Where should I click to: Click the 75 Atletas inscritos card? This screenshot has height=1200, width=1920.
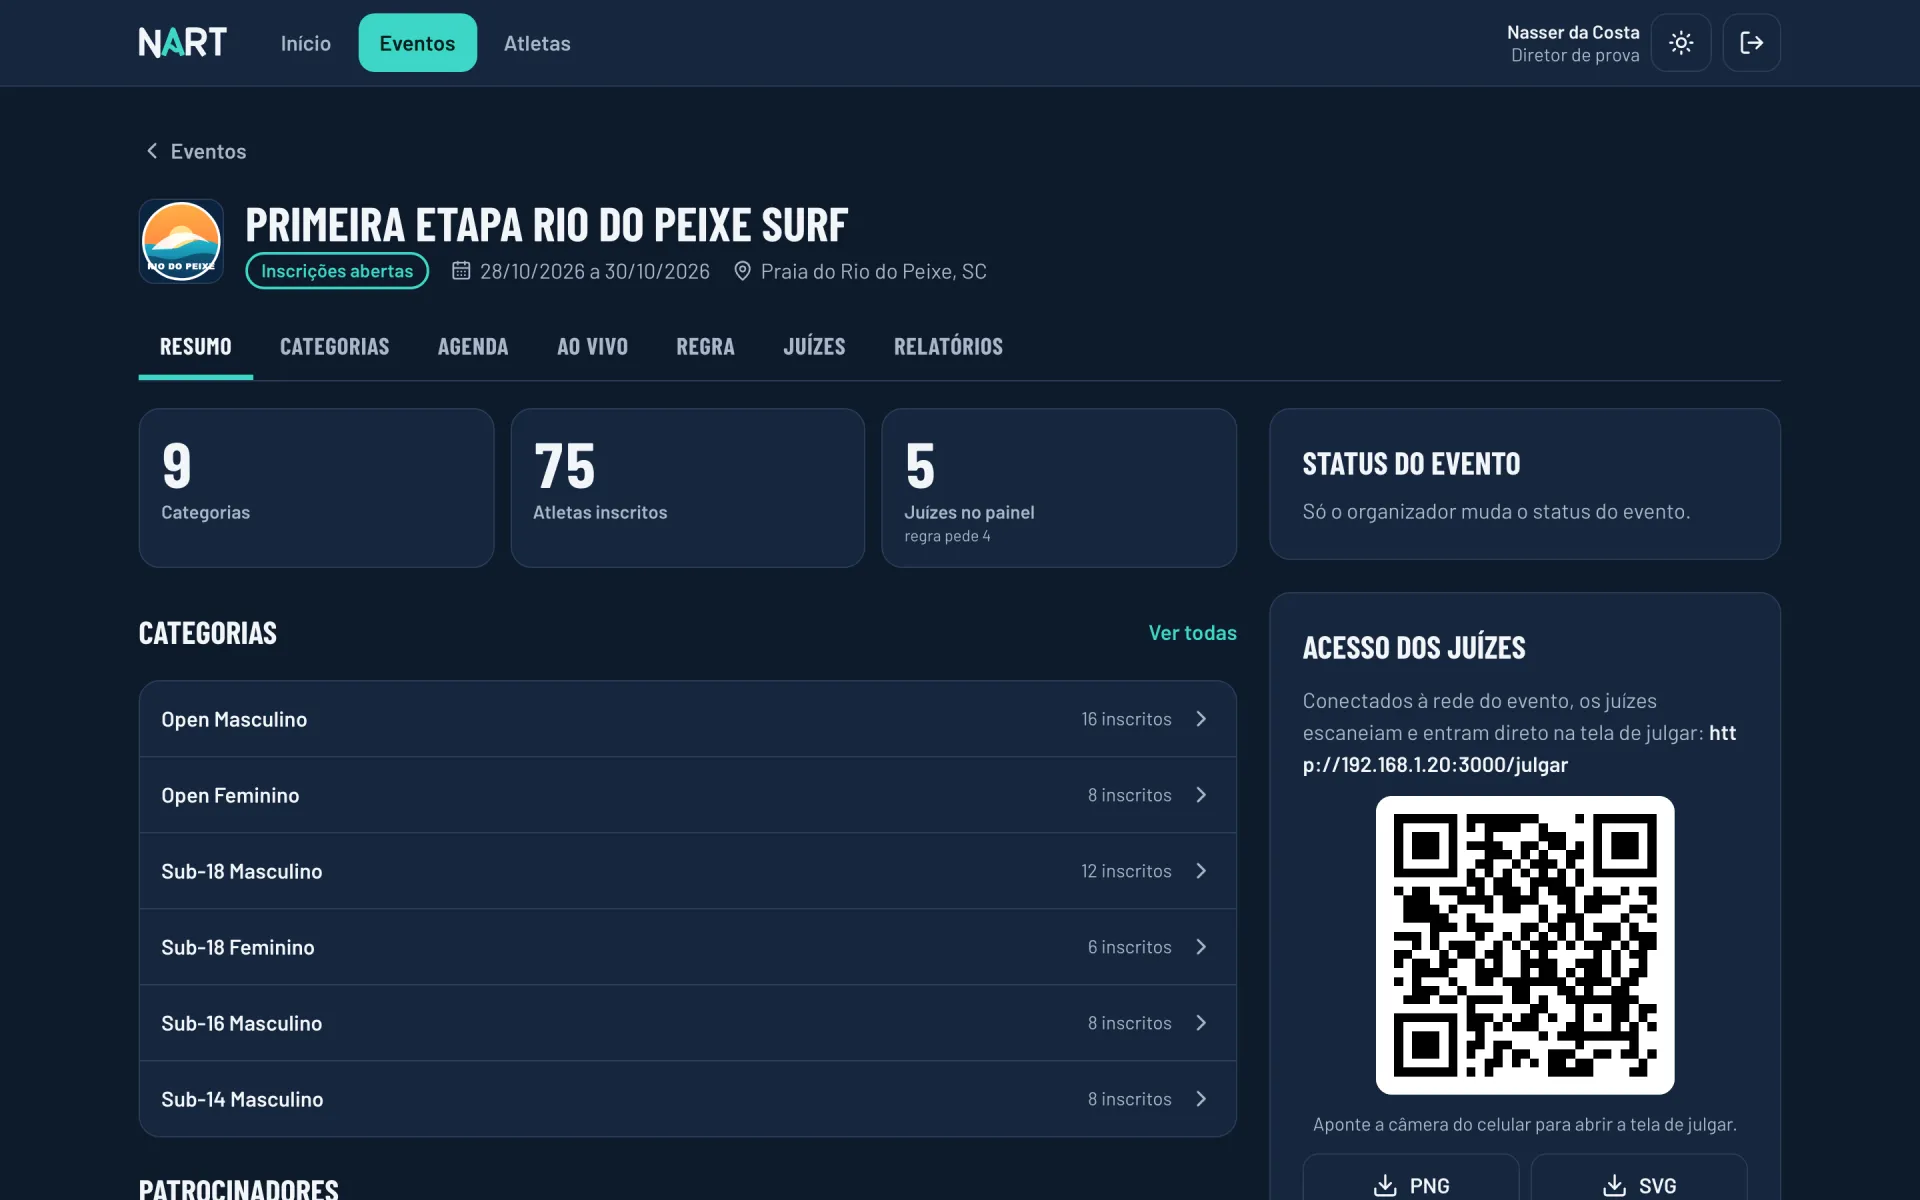[x=688, y=488]
